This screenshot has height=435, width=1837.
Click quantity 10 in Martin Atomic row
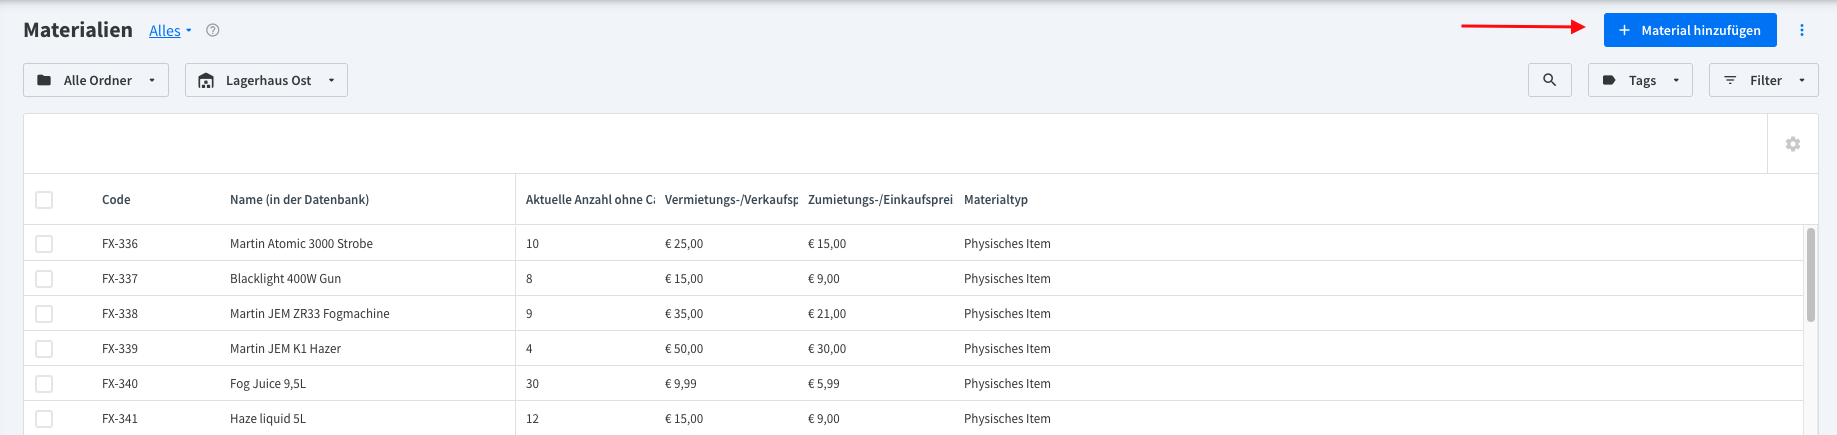coord(532,244)
